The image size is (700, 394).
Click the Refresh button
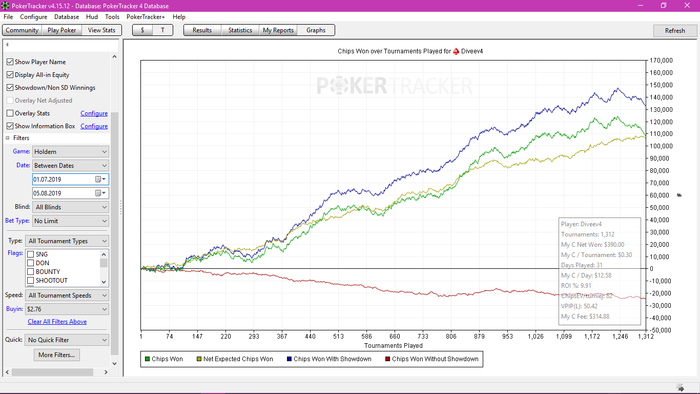[675, 31]
